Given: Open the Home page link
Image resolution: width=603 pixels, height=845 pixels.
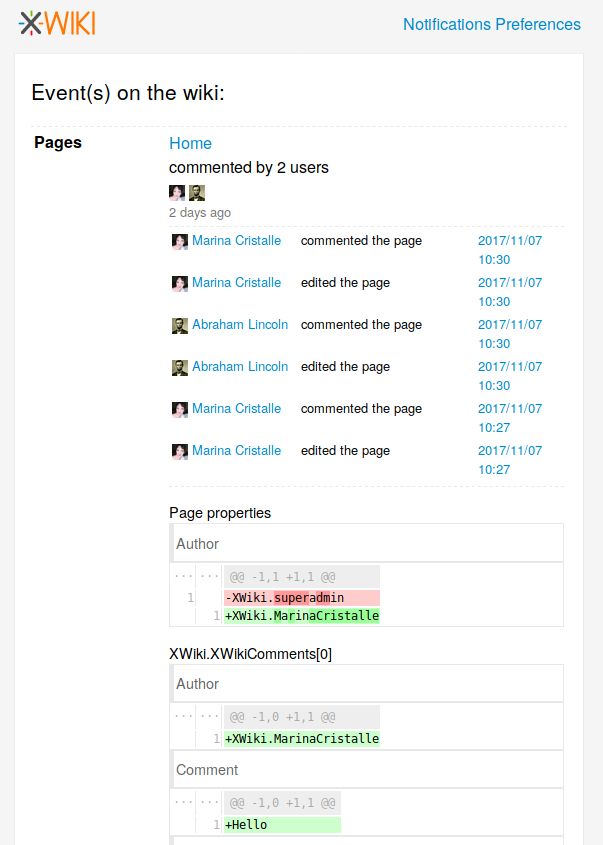Looking at the screenshot, I should 190,143.
